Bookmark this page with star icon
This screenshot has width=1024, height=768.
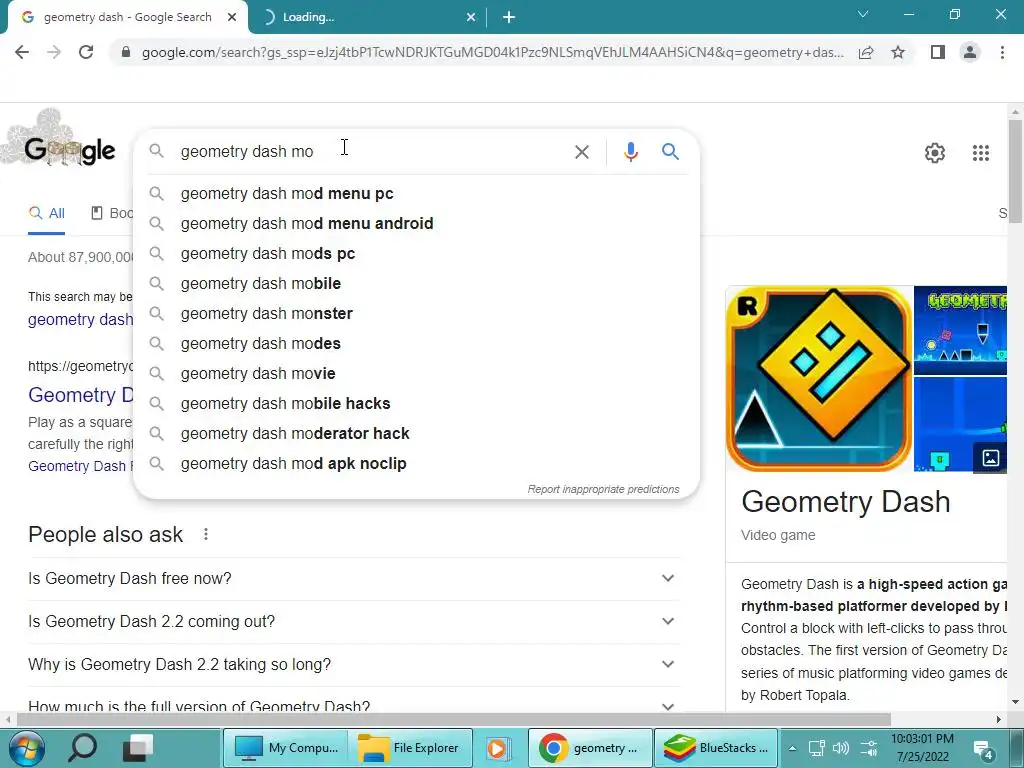[898, 52]
